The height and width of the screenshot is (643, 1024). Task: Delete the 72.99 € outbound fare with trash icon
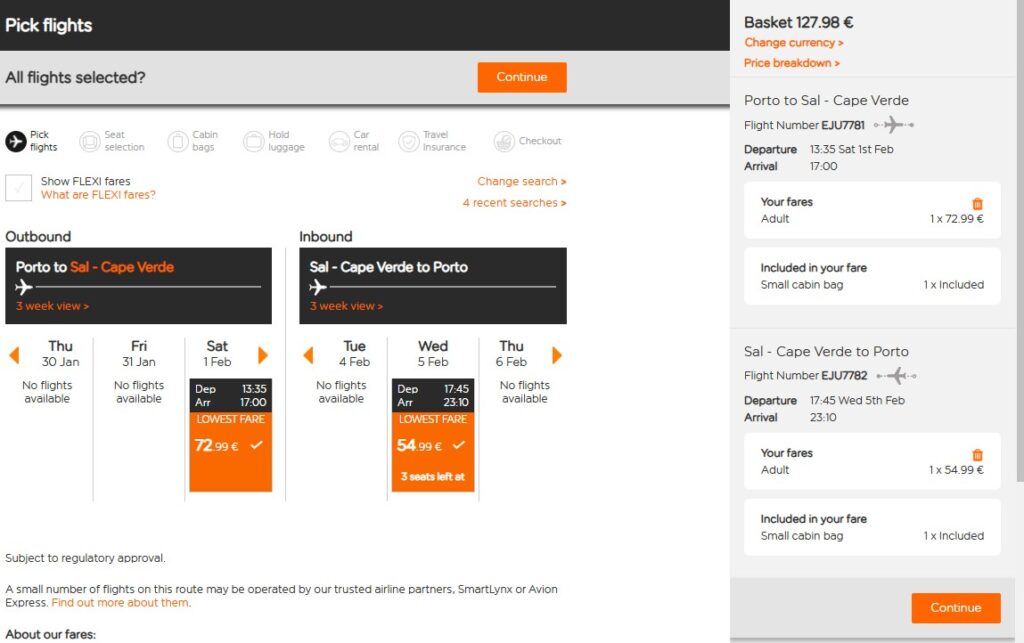(x=977, y=204)
